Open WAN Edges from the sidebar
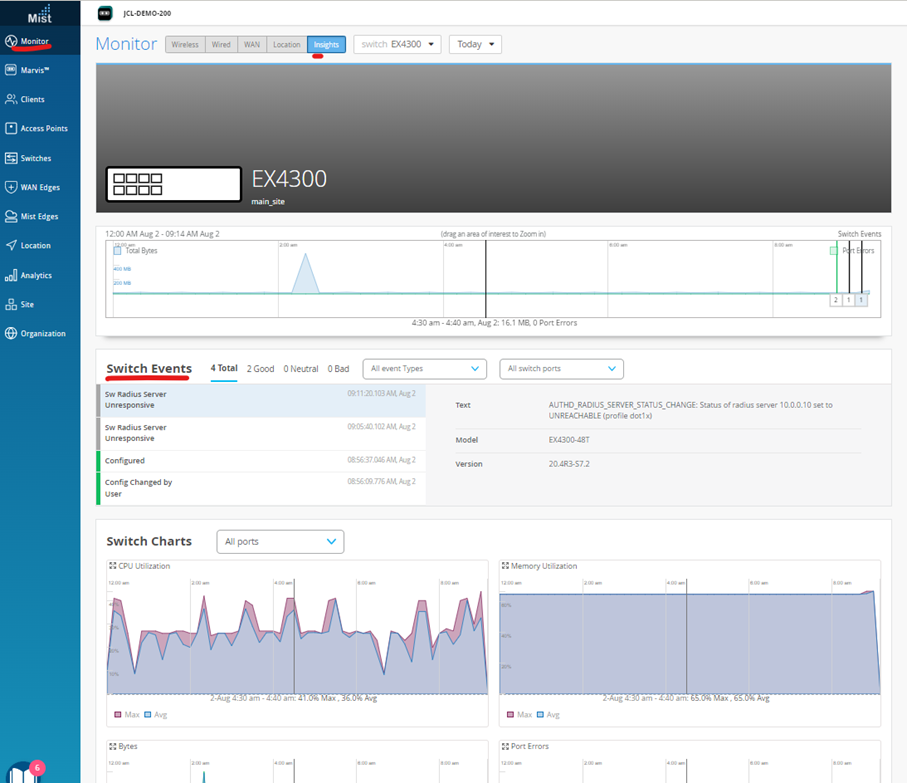 tap(40, 187)
